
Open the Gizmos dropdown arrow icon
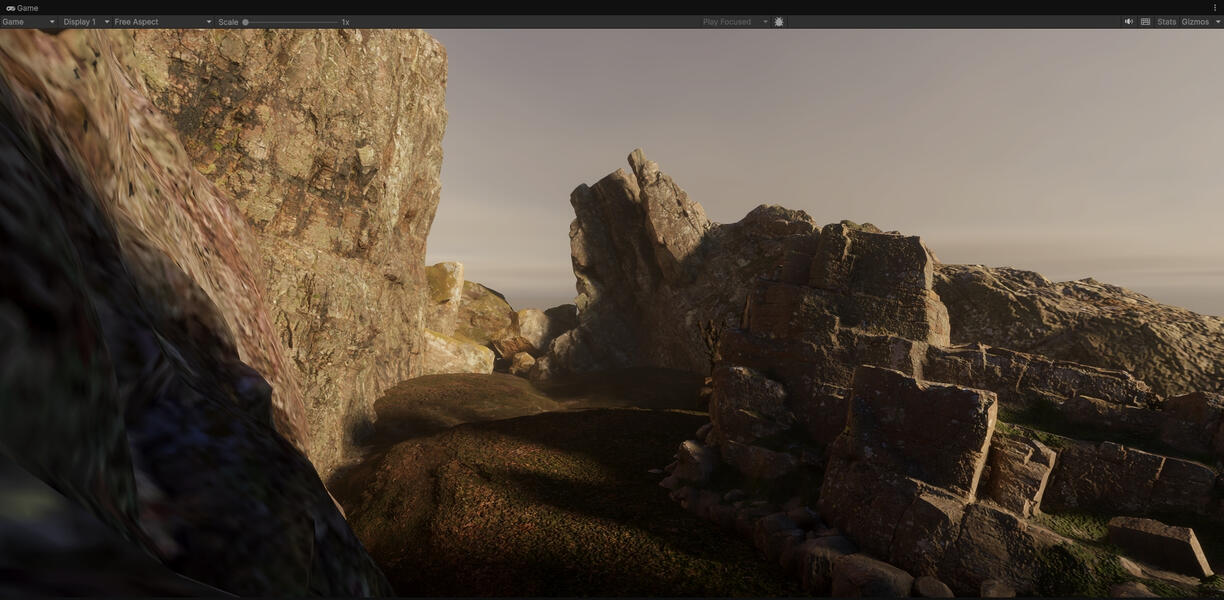tap(1218, 21)
